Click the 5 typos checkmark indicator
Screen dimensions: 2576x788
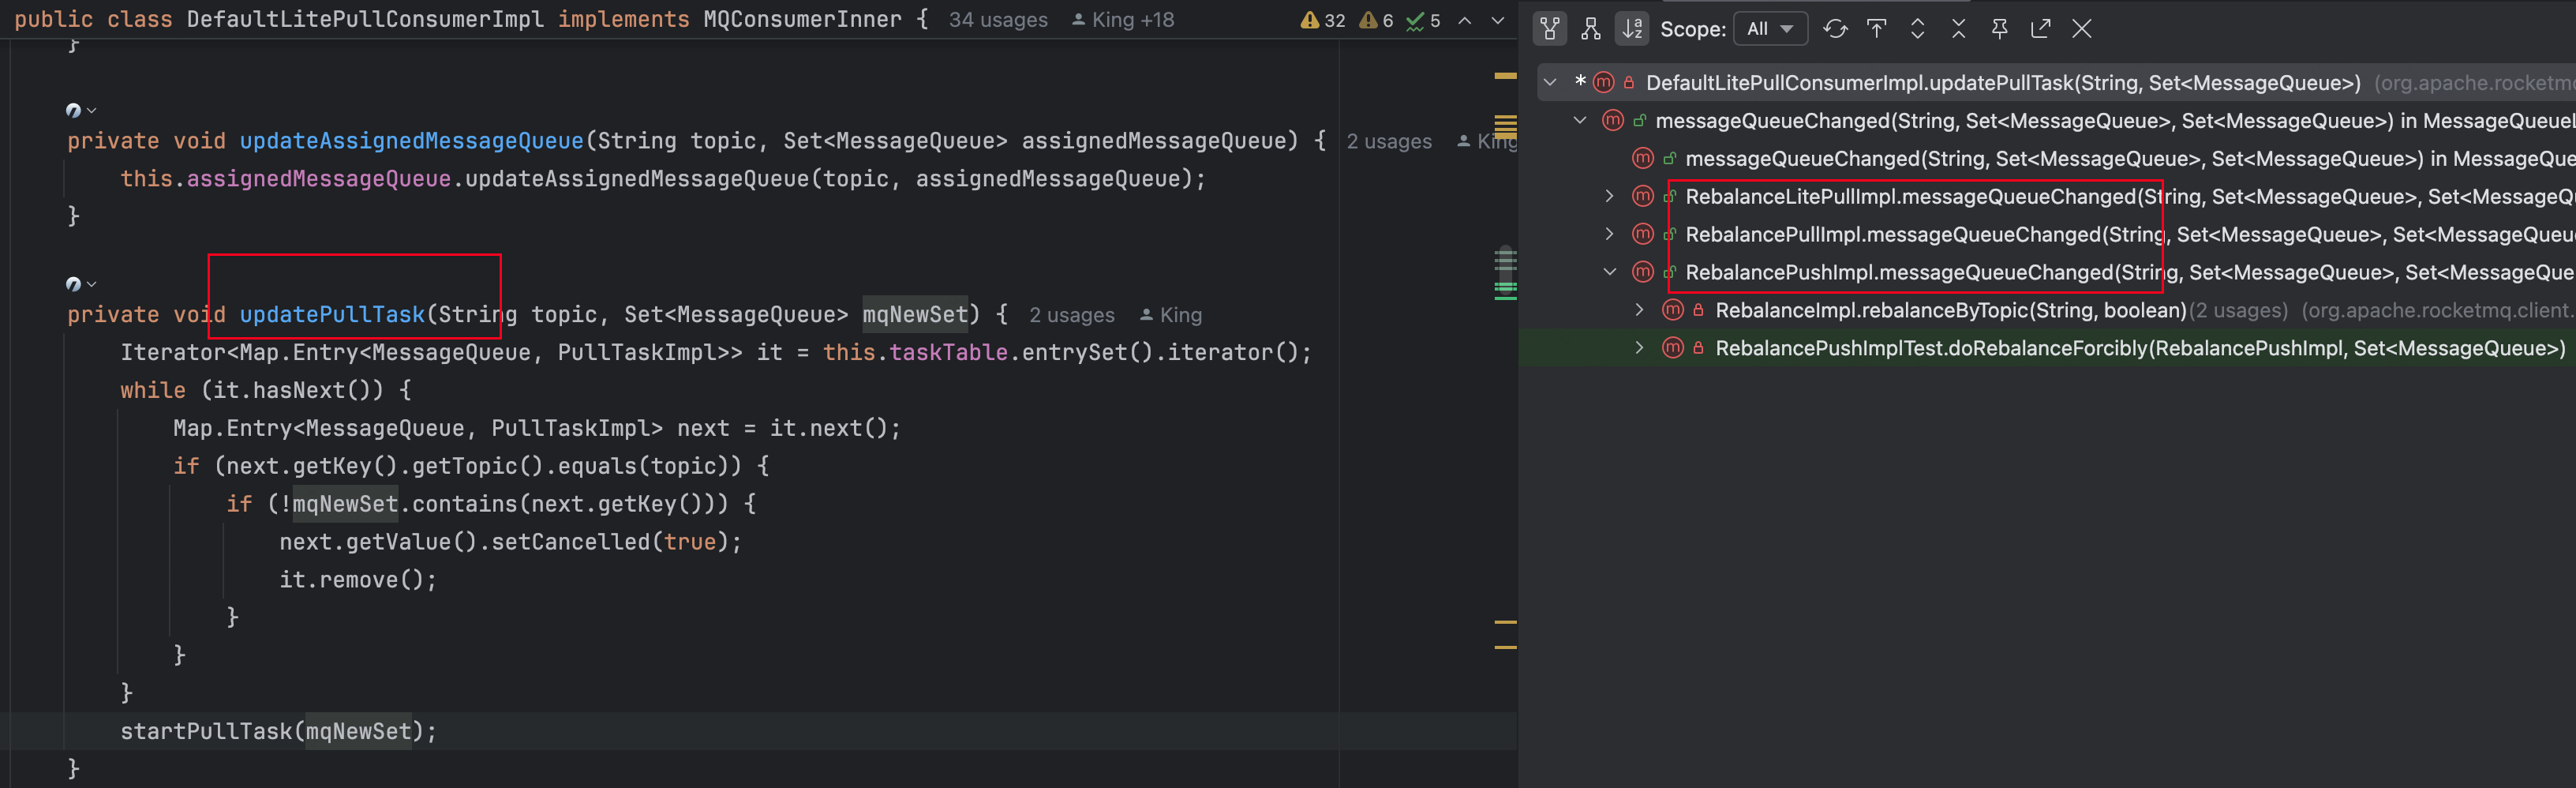click(1423, 20)
